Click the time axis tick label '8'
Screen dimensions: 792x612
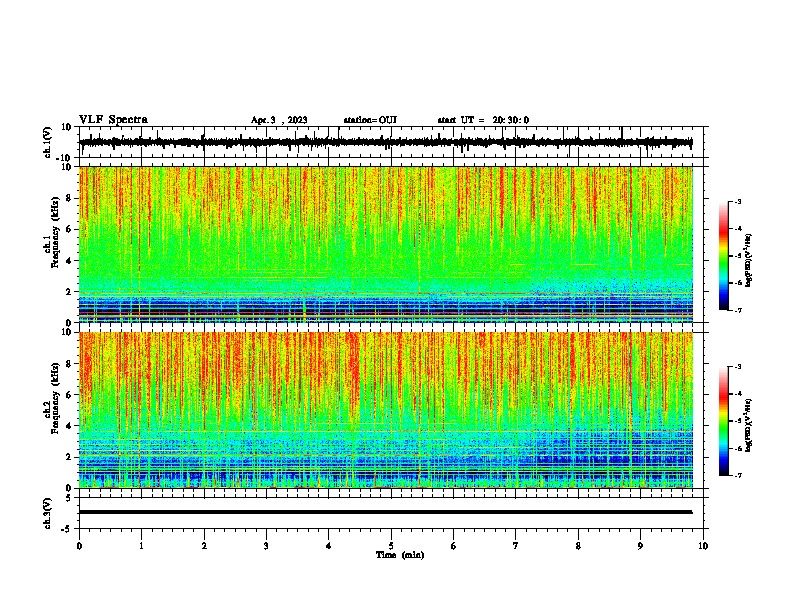tap(578, 546)
